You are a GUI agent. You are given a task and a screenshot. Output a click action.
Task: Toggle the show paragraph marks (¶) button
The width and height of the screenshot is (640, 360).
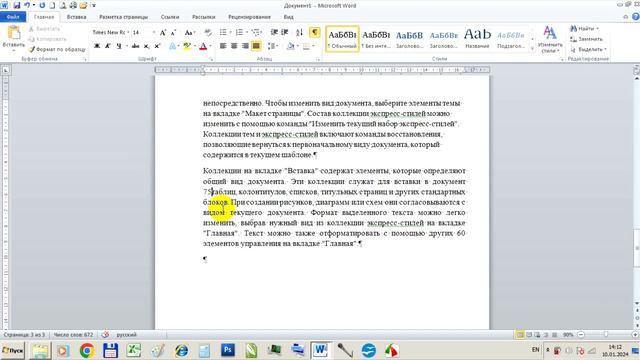pos(314,32)
